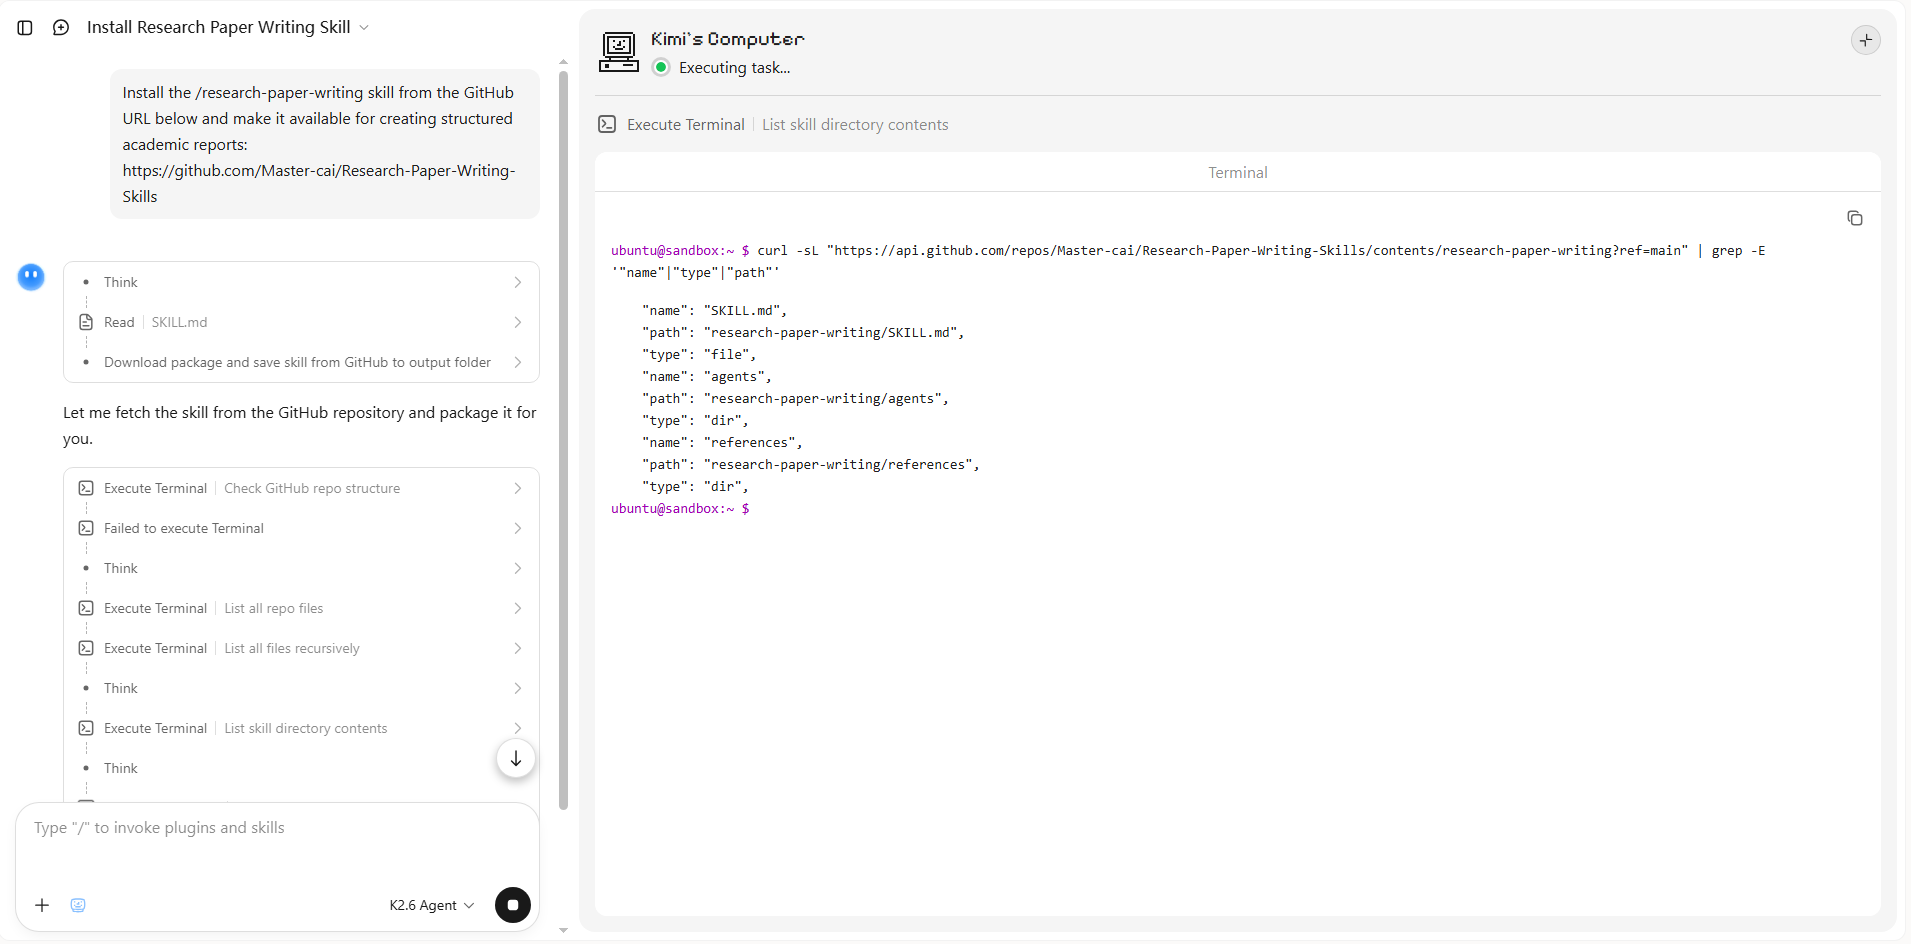
Task: Open the List all files recursively step
Action: 301,648
